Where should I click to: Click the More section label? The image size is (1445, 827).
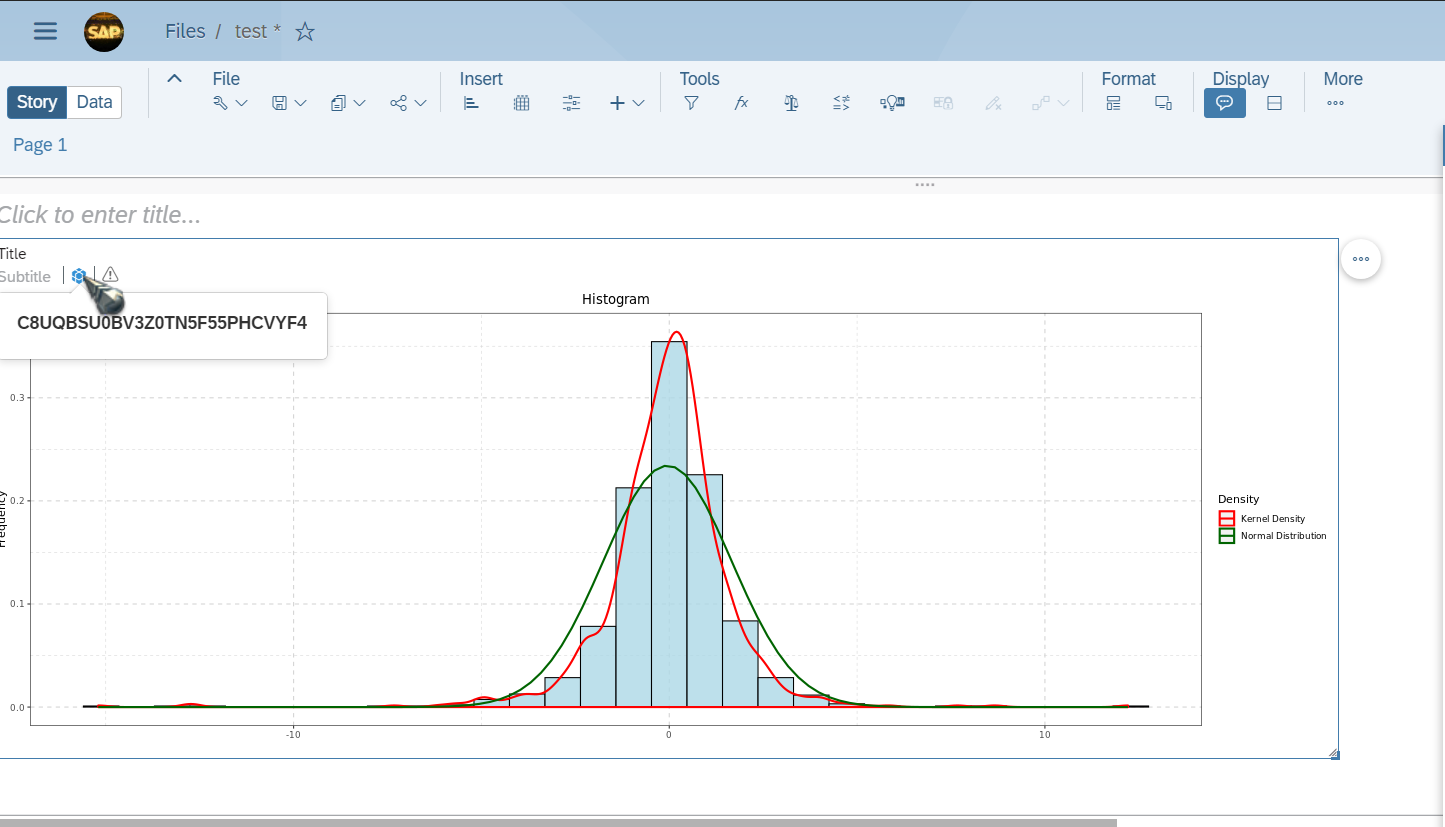(1343, 79)
